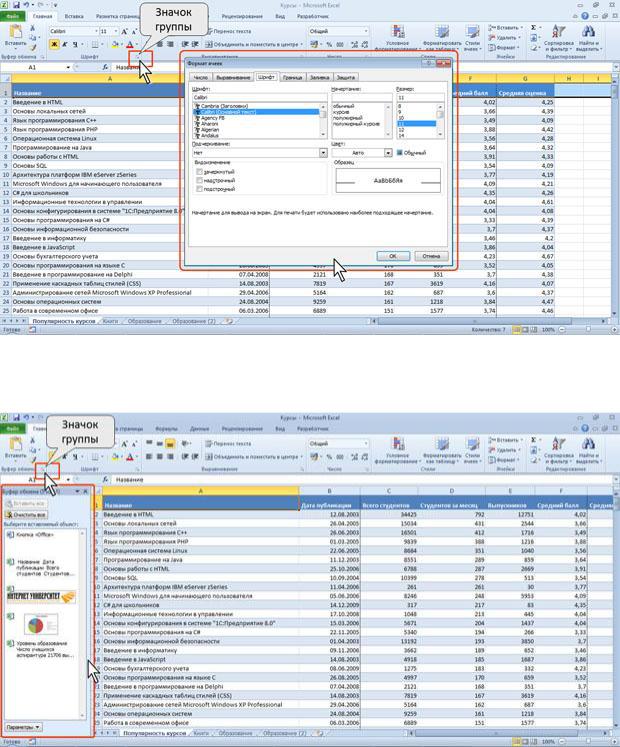Switch to Защита tab in dialog
This screenshot has width=620, height=747.
tap(346, 77)
